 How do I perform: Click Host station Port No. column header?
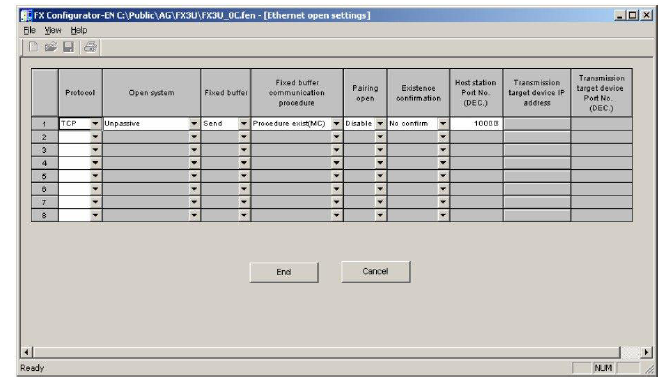(476, 93)
